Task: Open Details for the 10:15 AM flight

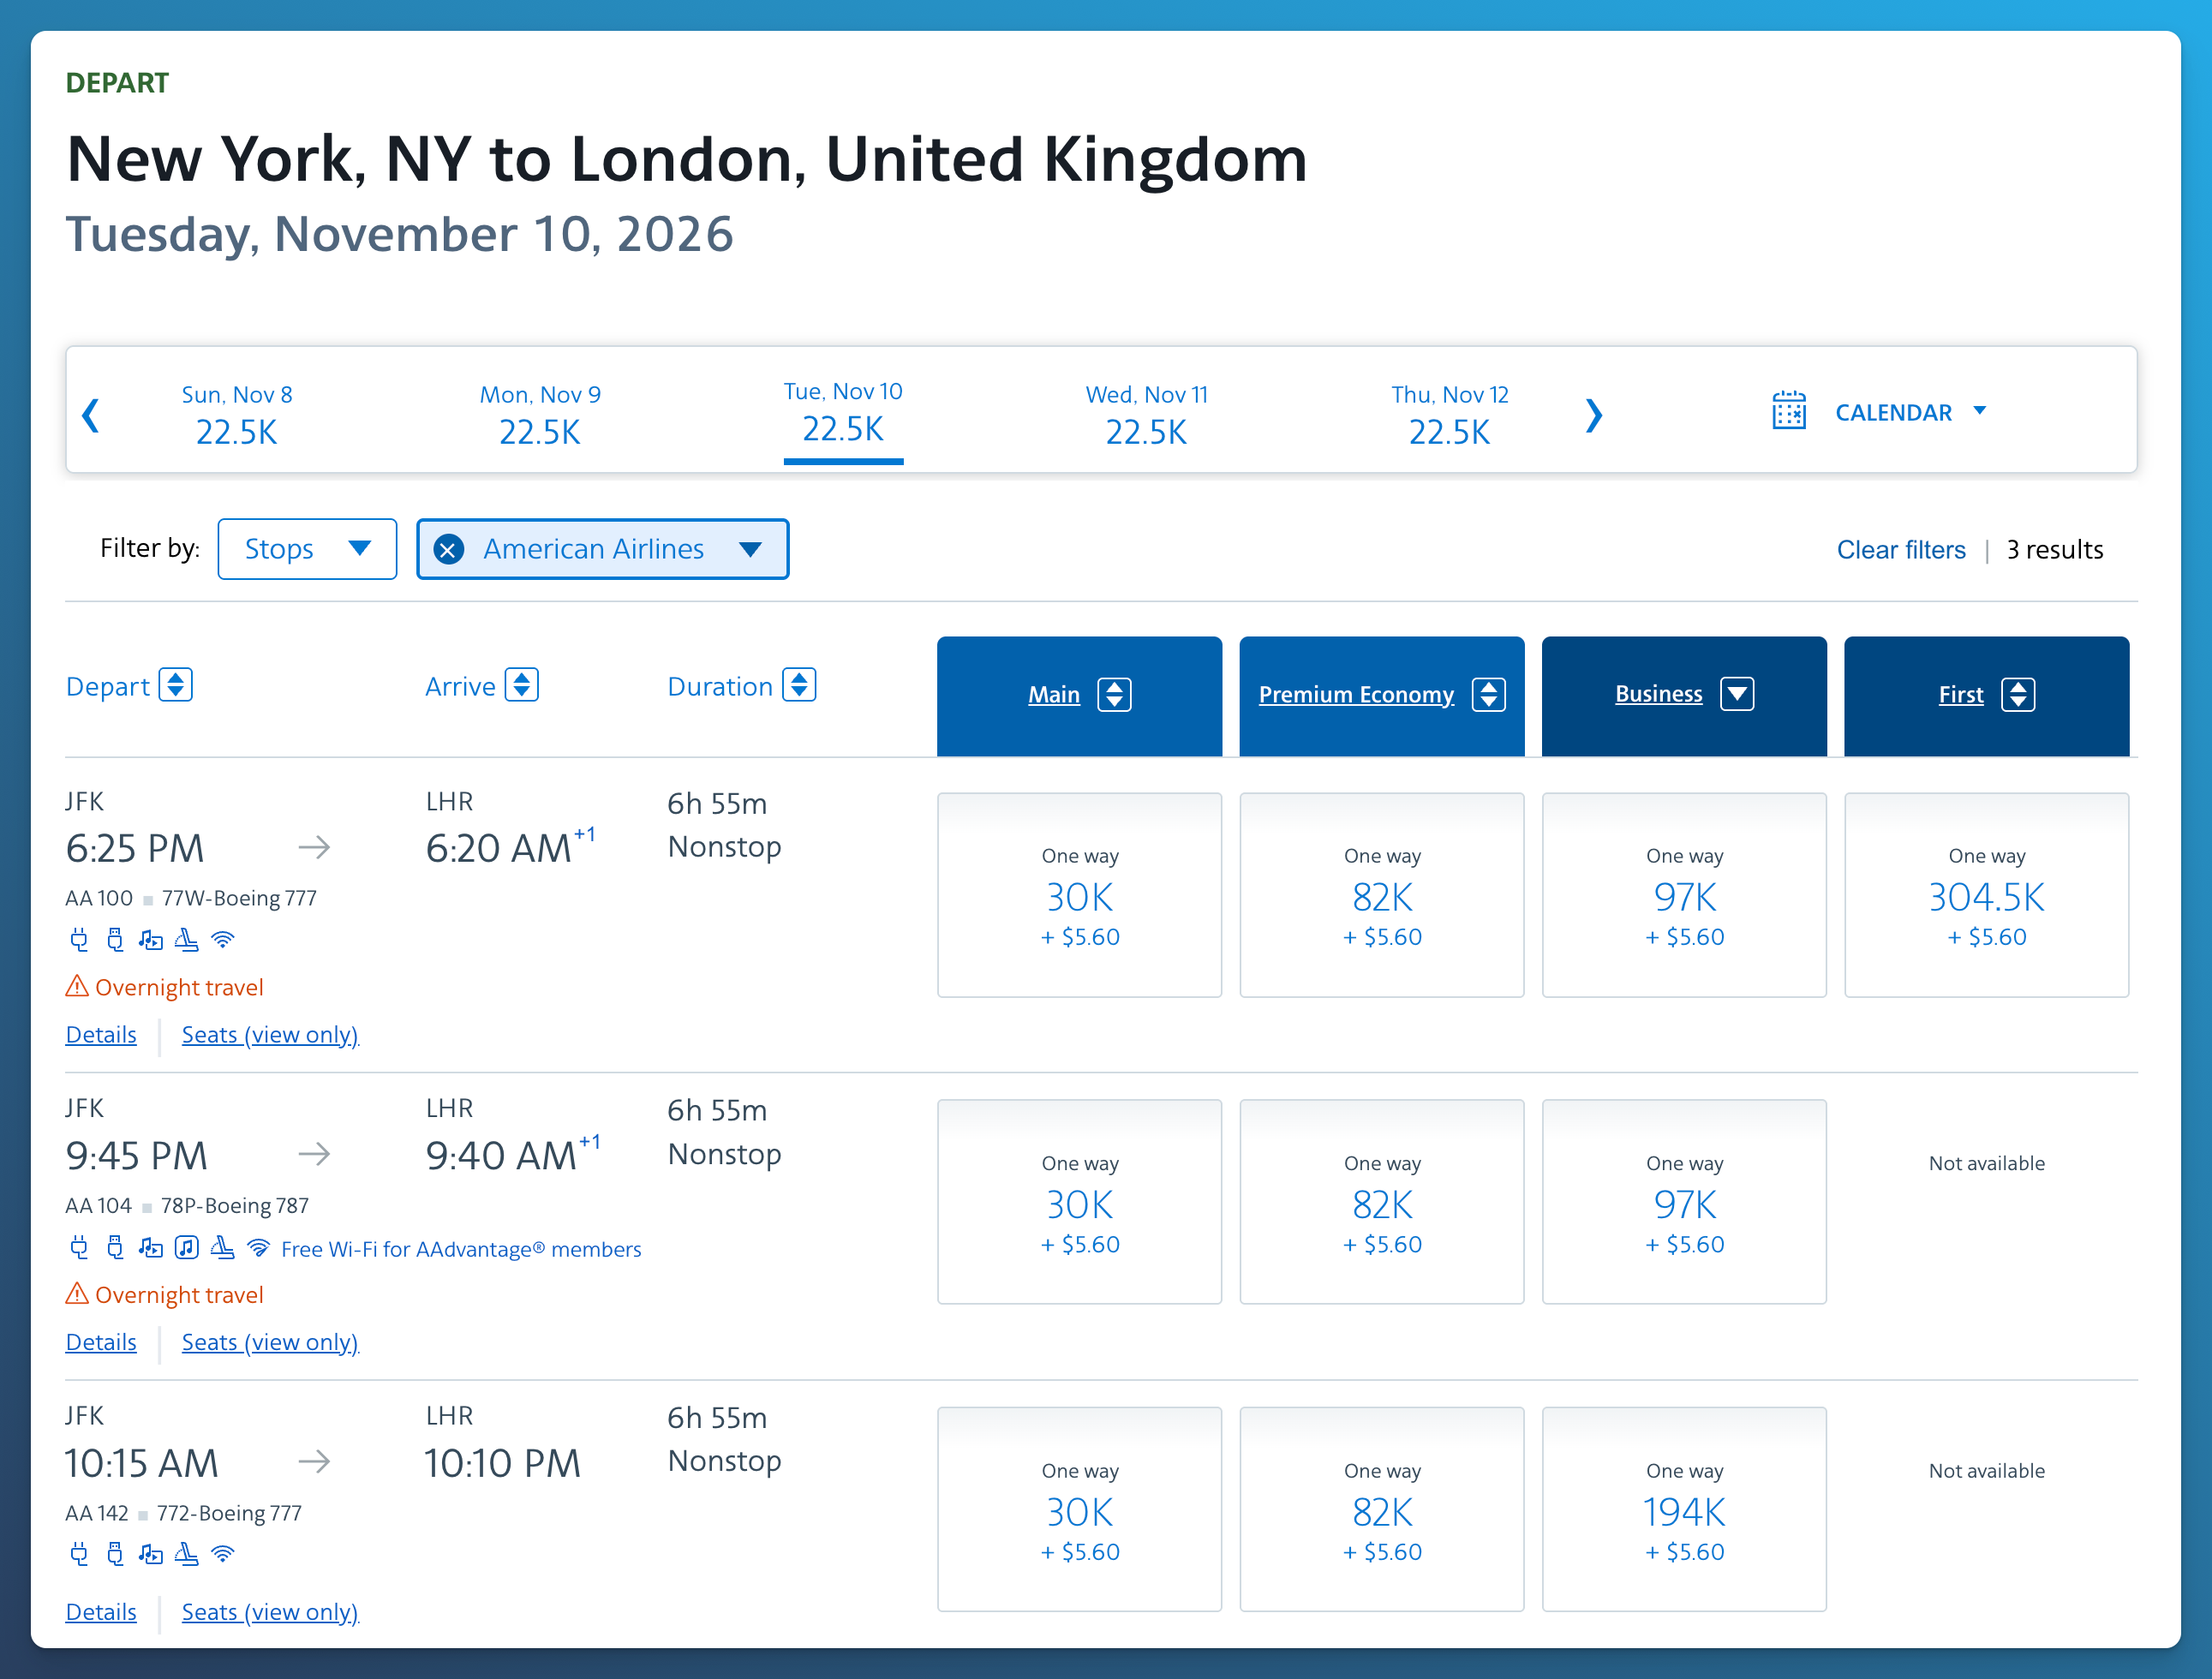Action: (101, 1612)
